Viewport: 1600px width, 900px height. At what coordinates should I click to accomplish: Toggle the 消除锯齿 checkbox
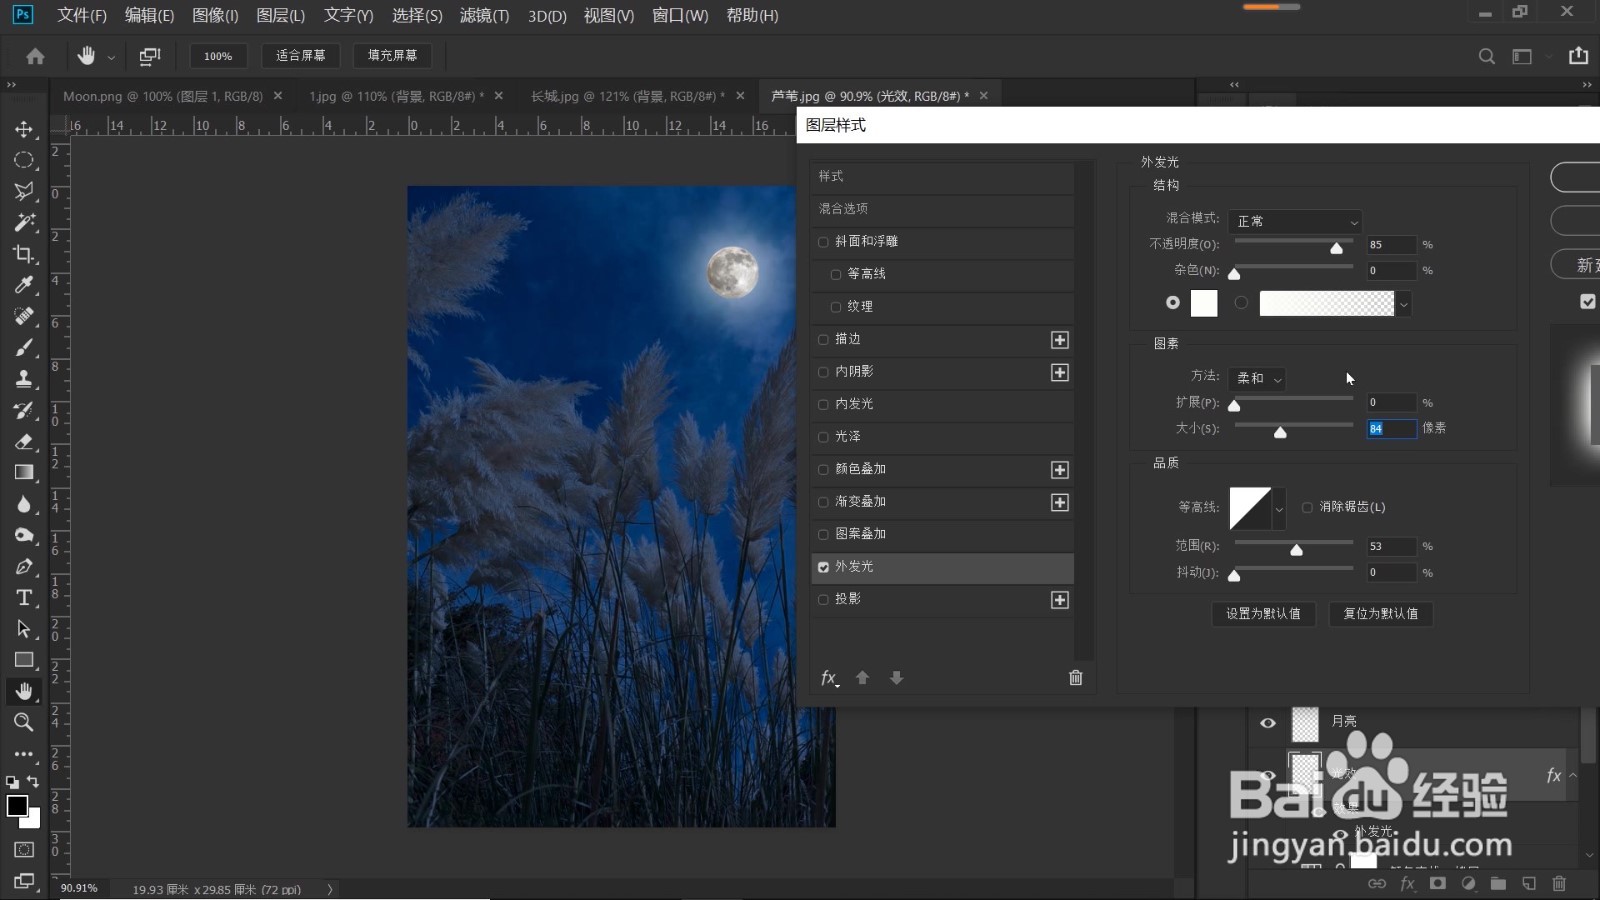pyautogui.click(x=1307, y=508)
